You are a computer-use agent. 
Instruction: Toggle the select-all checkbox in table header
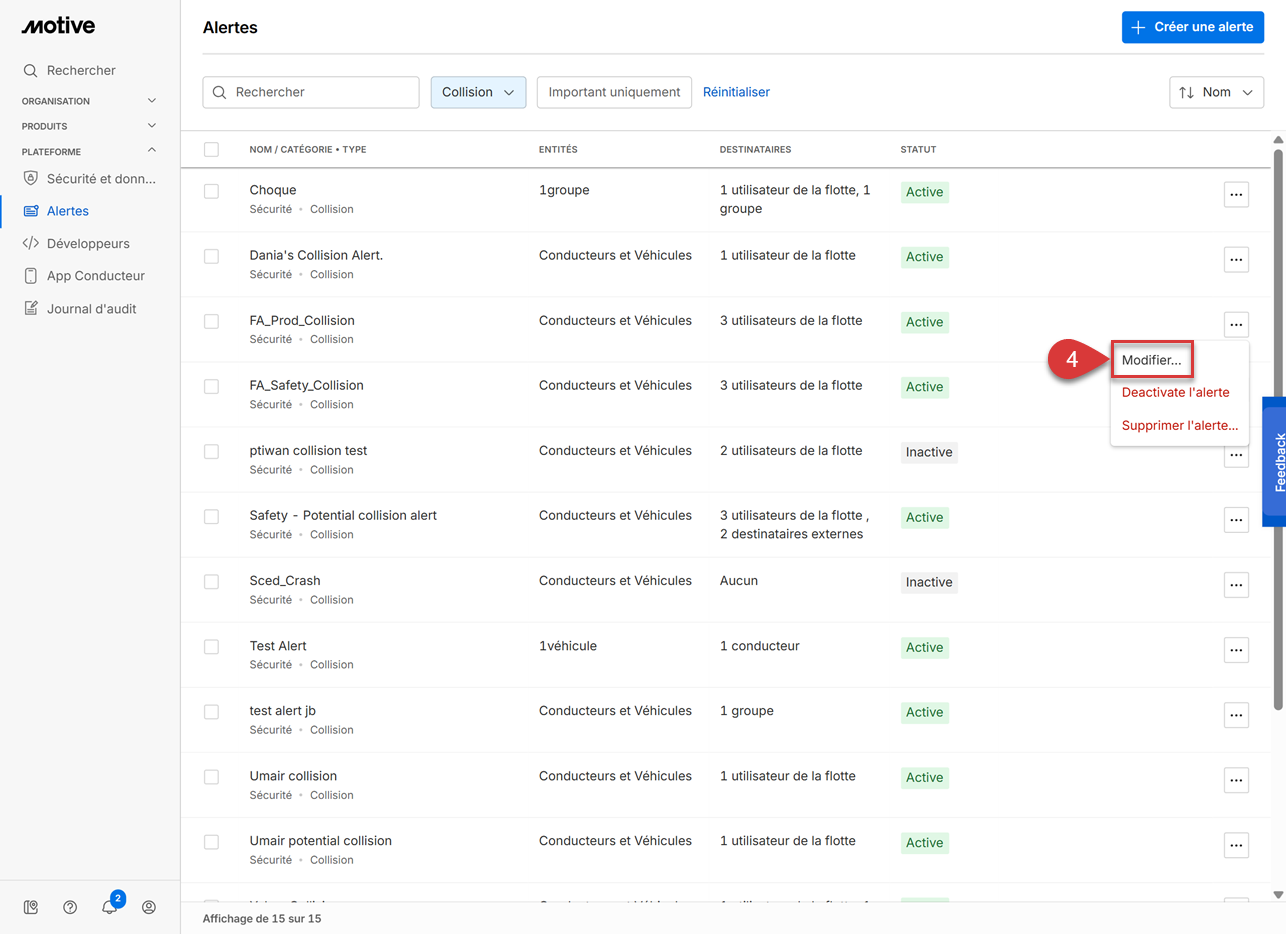tap(211, 149)
